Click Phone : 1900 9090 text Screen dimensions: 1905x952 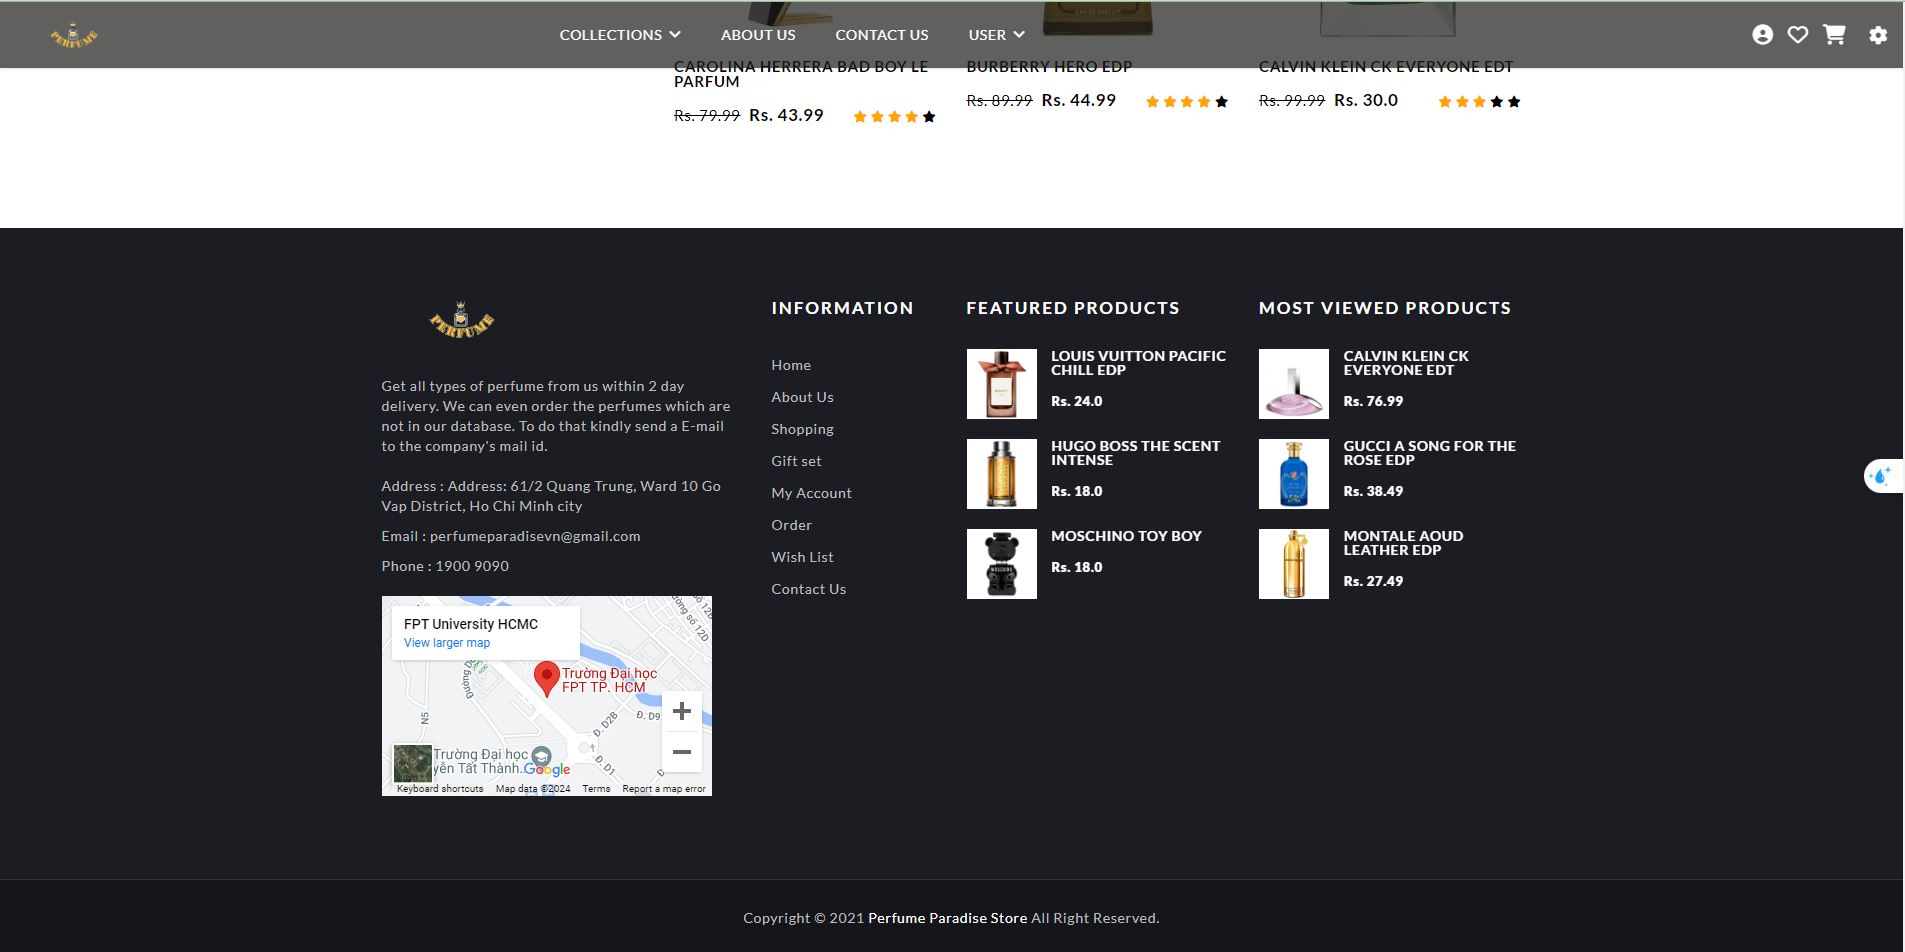coord(445,566)
